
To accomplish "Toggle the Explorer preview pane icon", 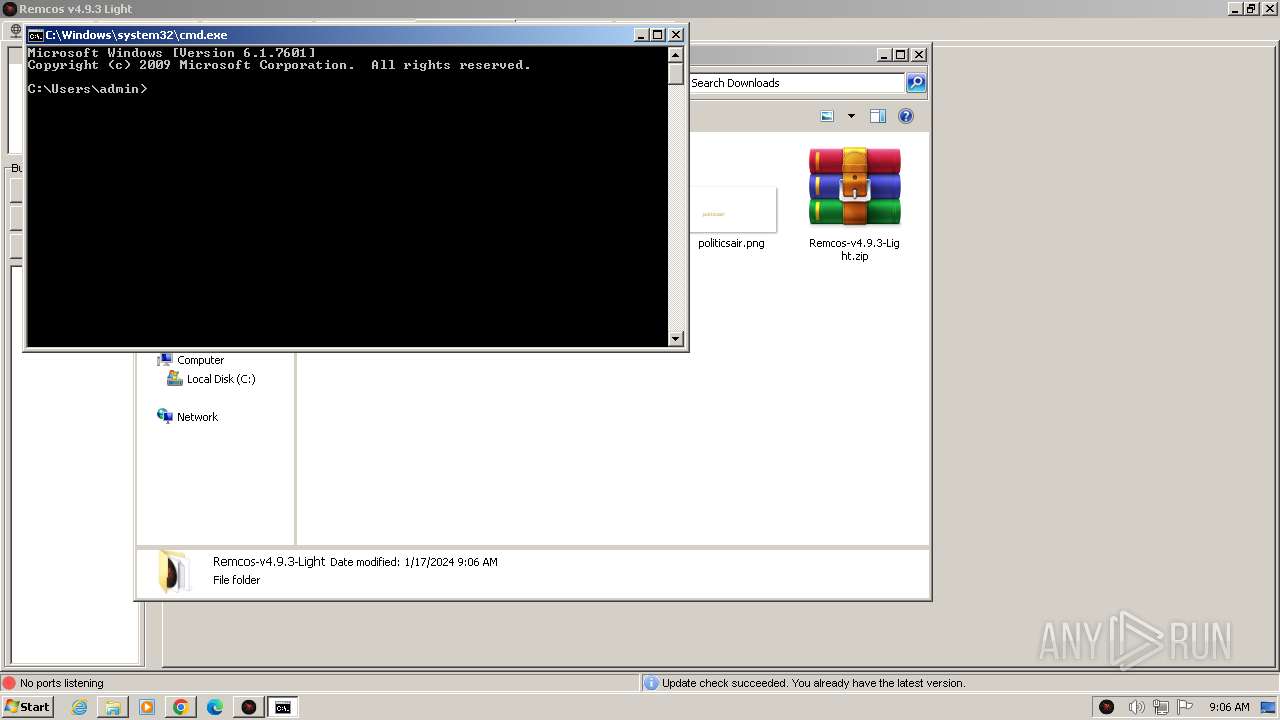I will 878,116.
